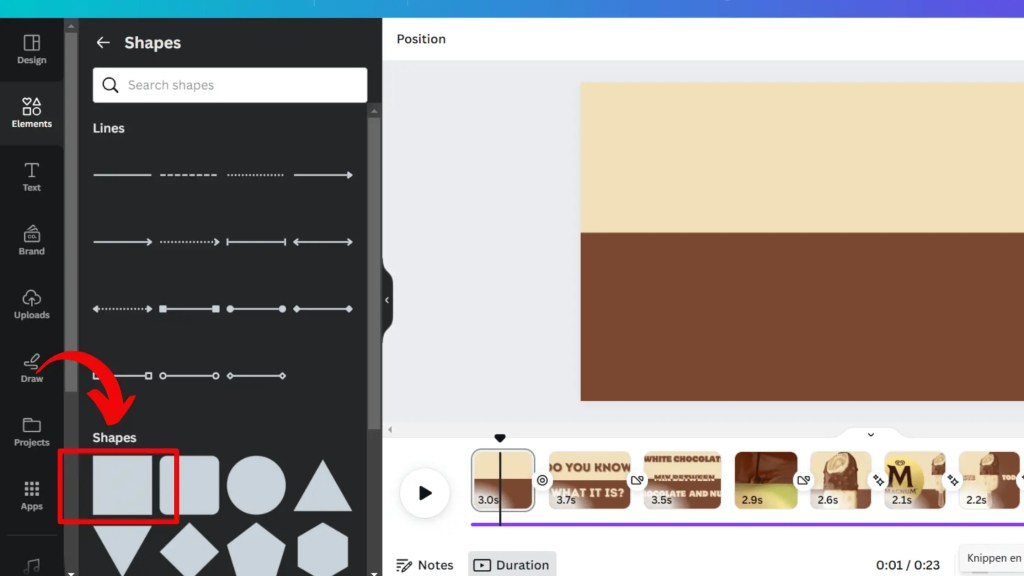Select the circle shape
1024x576 pixels.
tap(257, 486)
